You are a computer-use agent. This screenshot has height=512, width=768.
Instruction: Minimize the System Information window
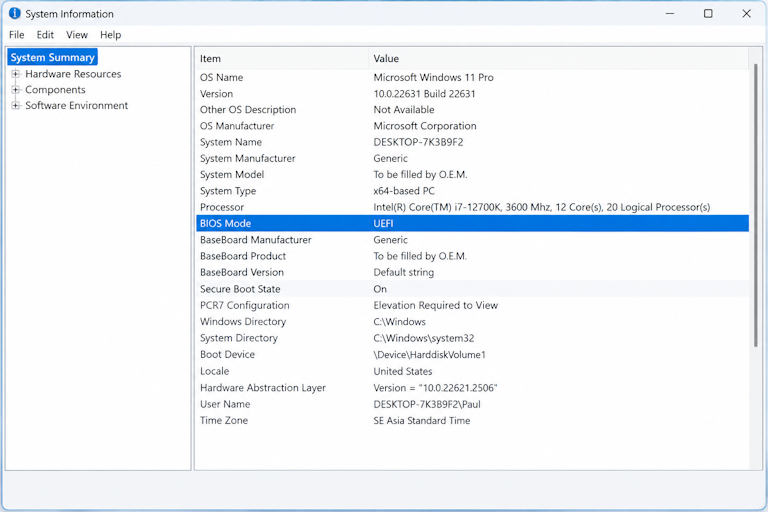pyautogui.click(x=670, y=13)
